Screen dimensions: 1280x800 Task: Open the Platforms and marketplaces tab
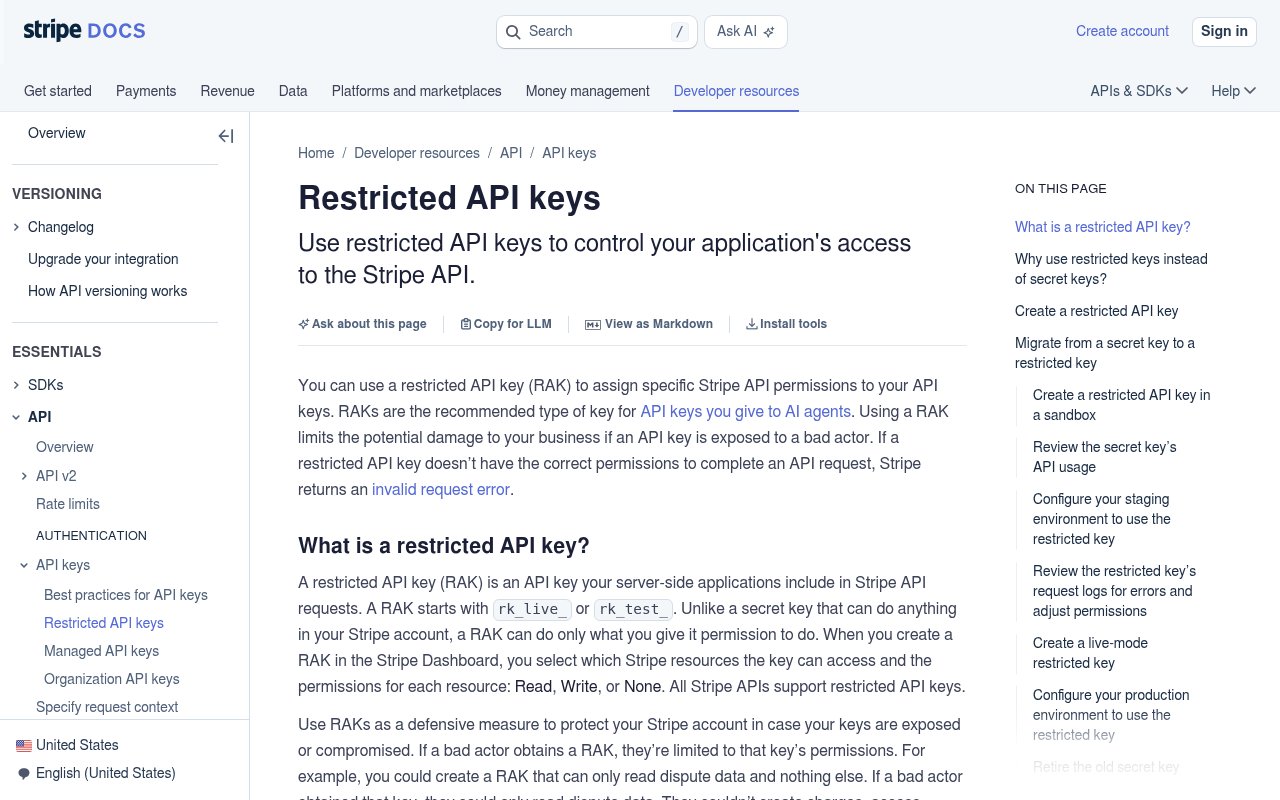417,91
